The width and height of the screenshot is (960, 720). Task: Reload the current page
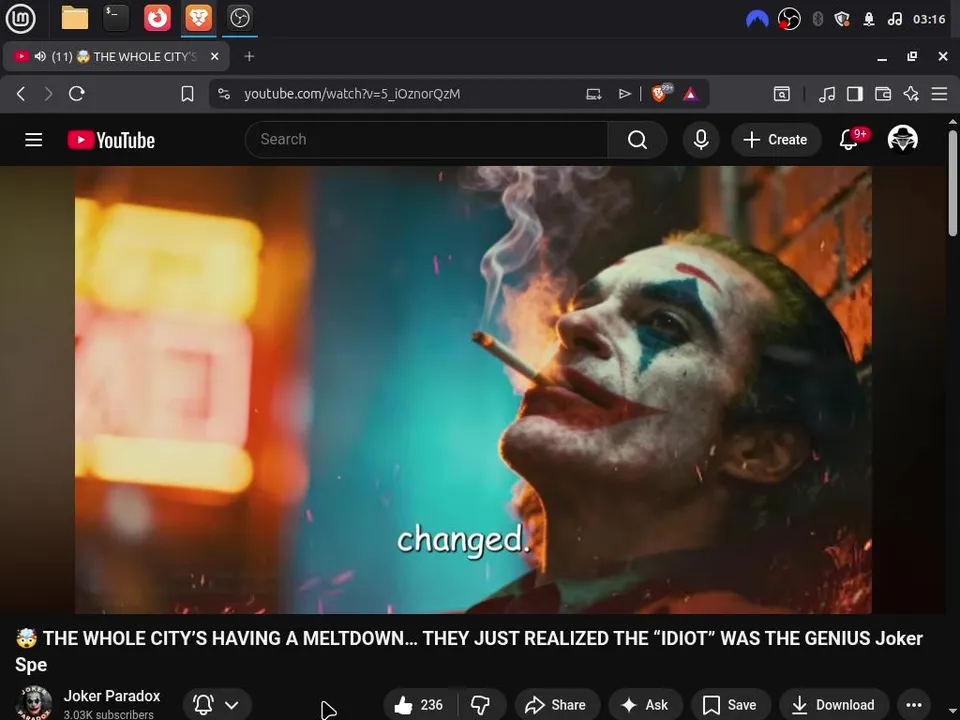[x=77, y=94]
